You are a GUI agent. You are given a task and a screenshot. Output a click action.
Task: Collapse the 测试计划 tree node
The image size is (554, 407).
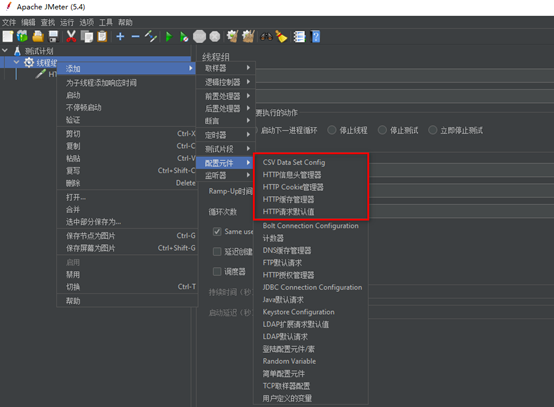pyautogui.click(x=5, y=51)
